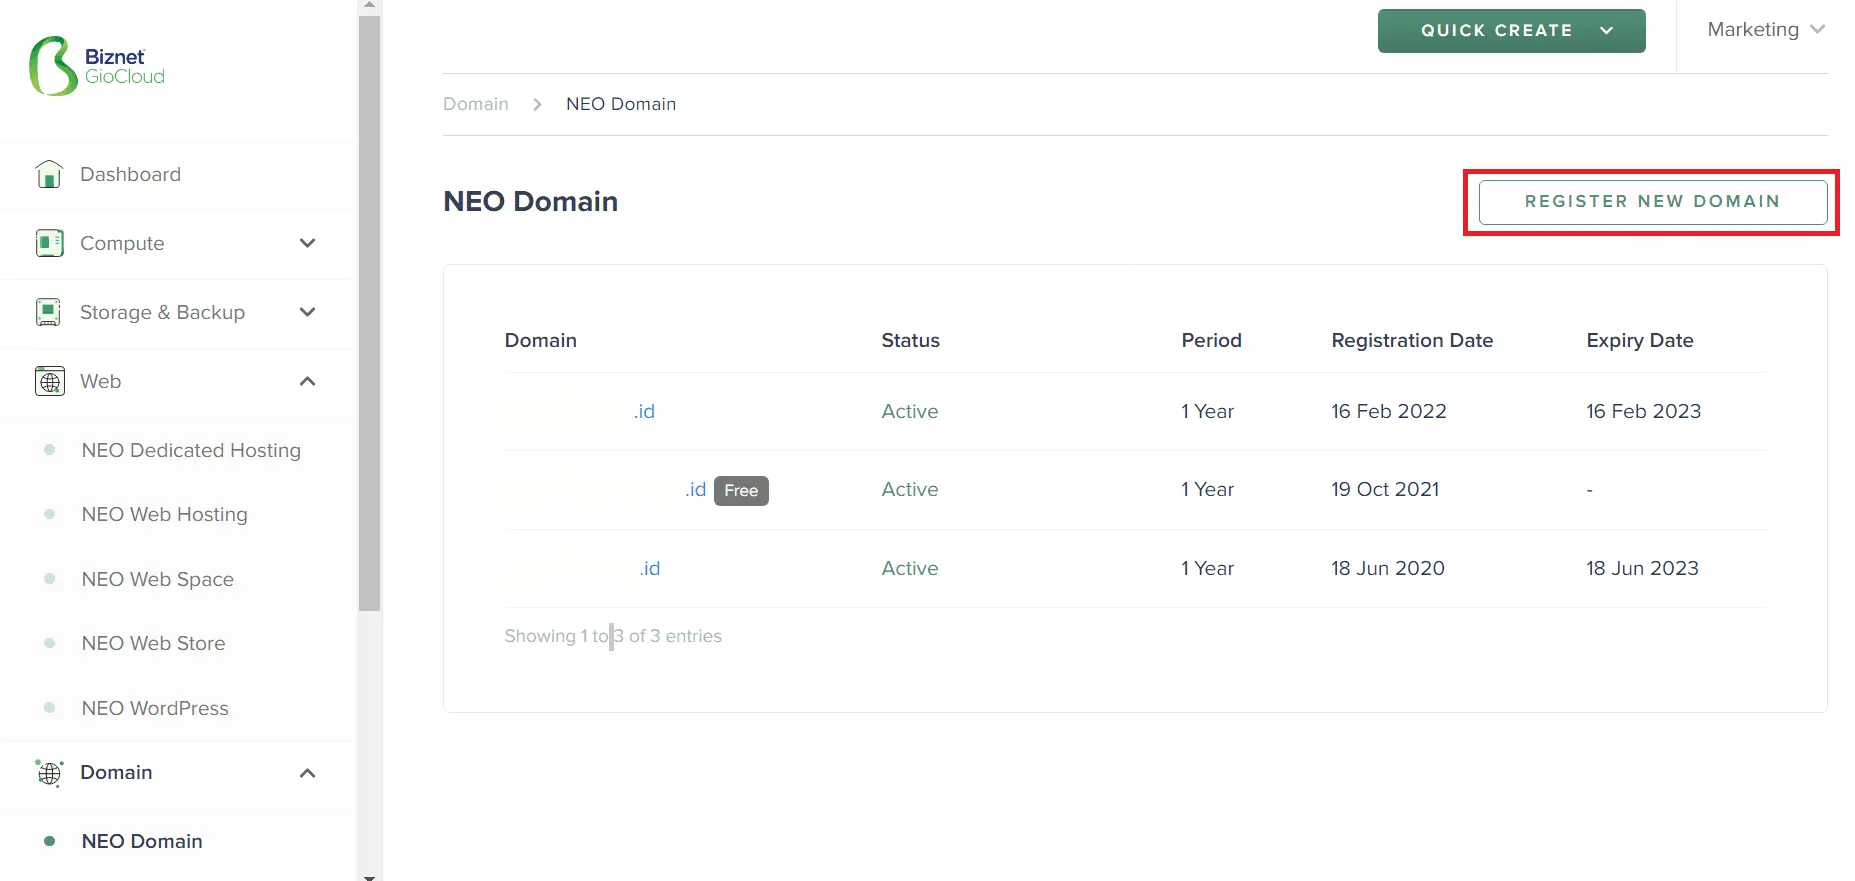The image size is (1855, 881).
Task: Collapse the Domain section chevron
Action: pyautogui.click(x=308, y=772)
